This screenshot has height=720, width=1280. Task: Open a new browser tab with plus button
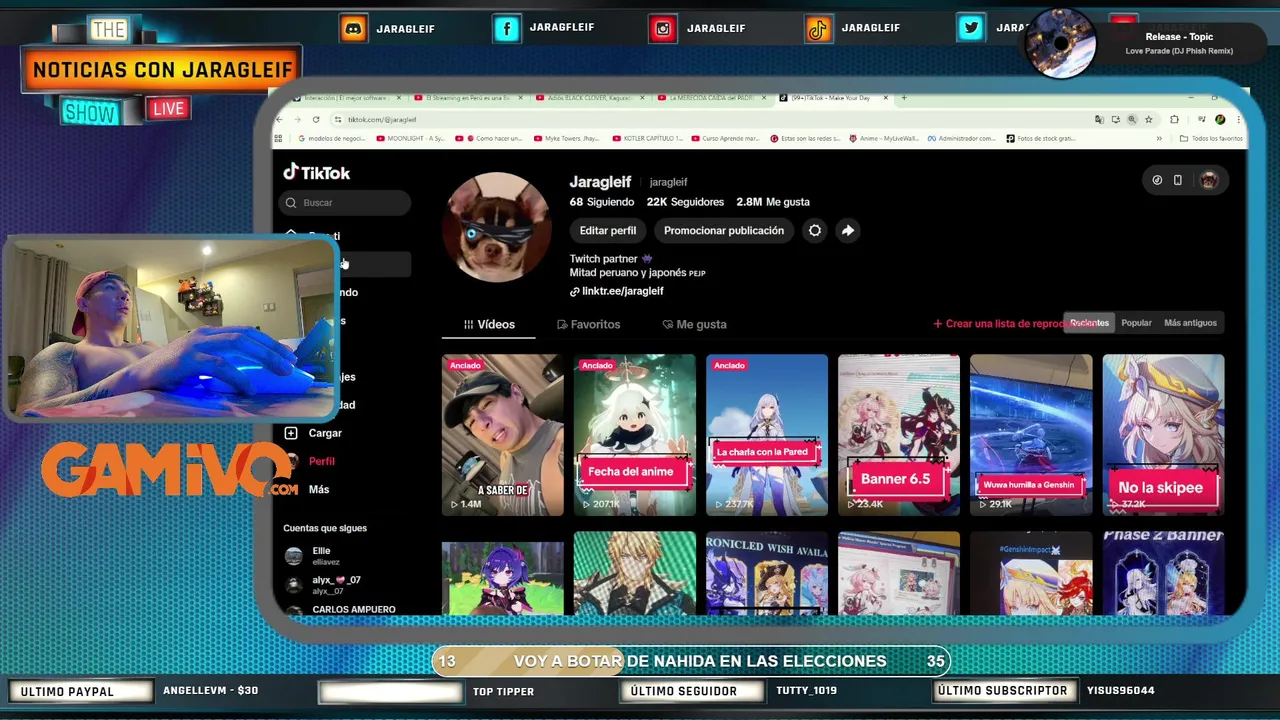(x=904, y=98)
